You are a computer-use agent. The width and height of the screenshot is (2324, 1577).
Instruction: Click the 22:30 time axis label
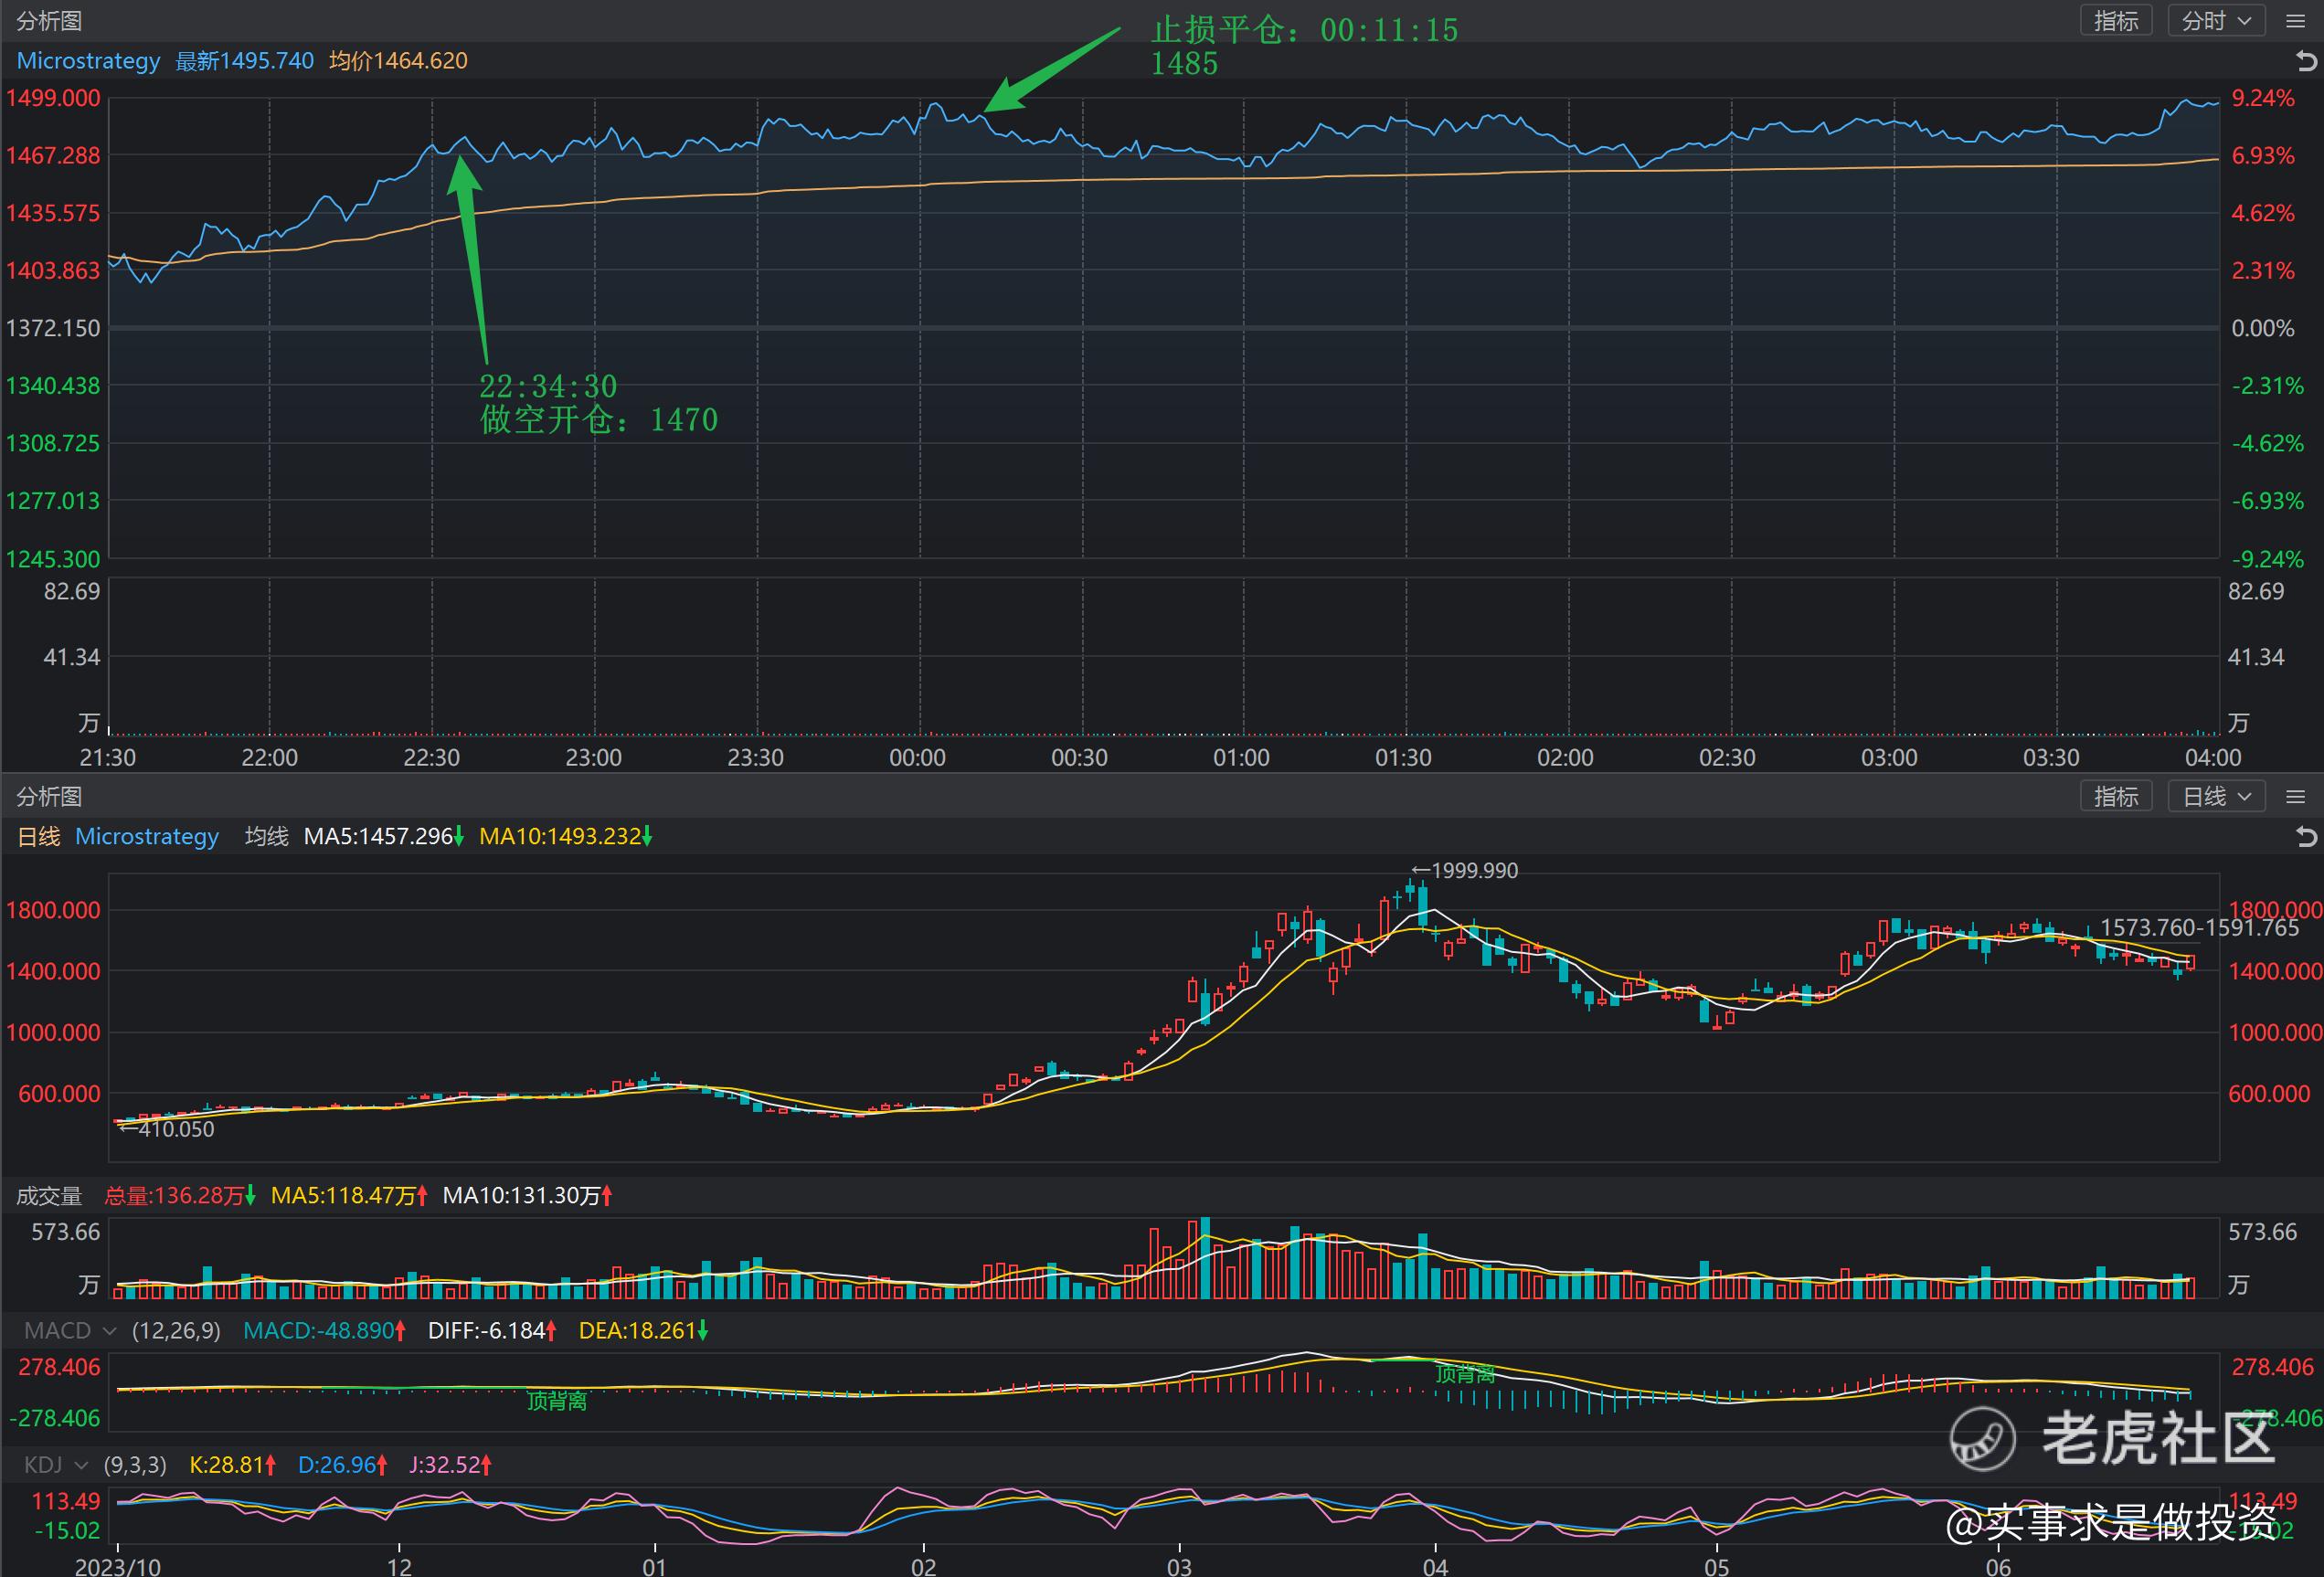point(431,758)
